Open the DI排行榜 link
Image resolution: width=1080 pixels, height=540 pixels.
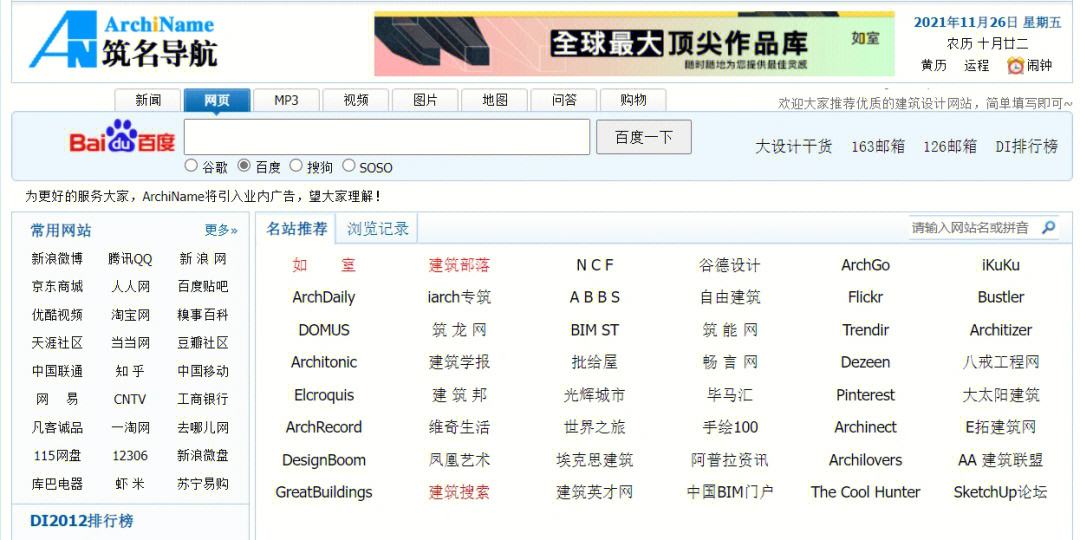(x=1027, y=146)
